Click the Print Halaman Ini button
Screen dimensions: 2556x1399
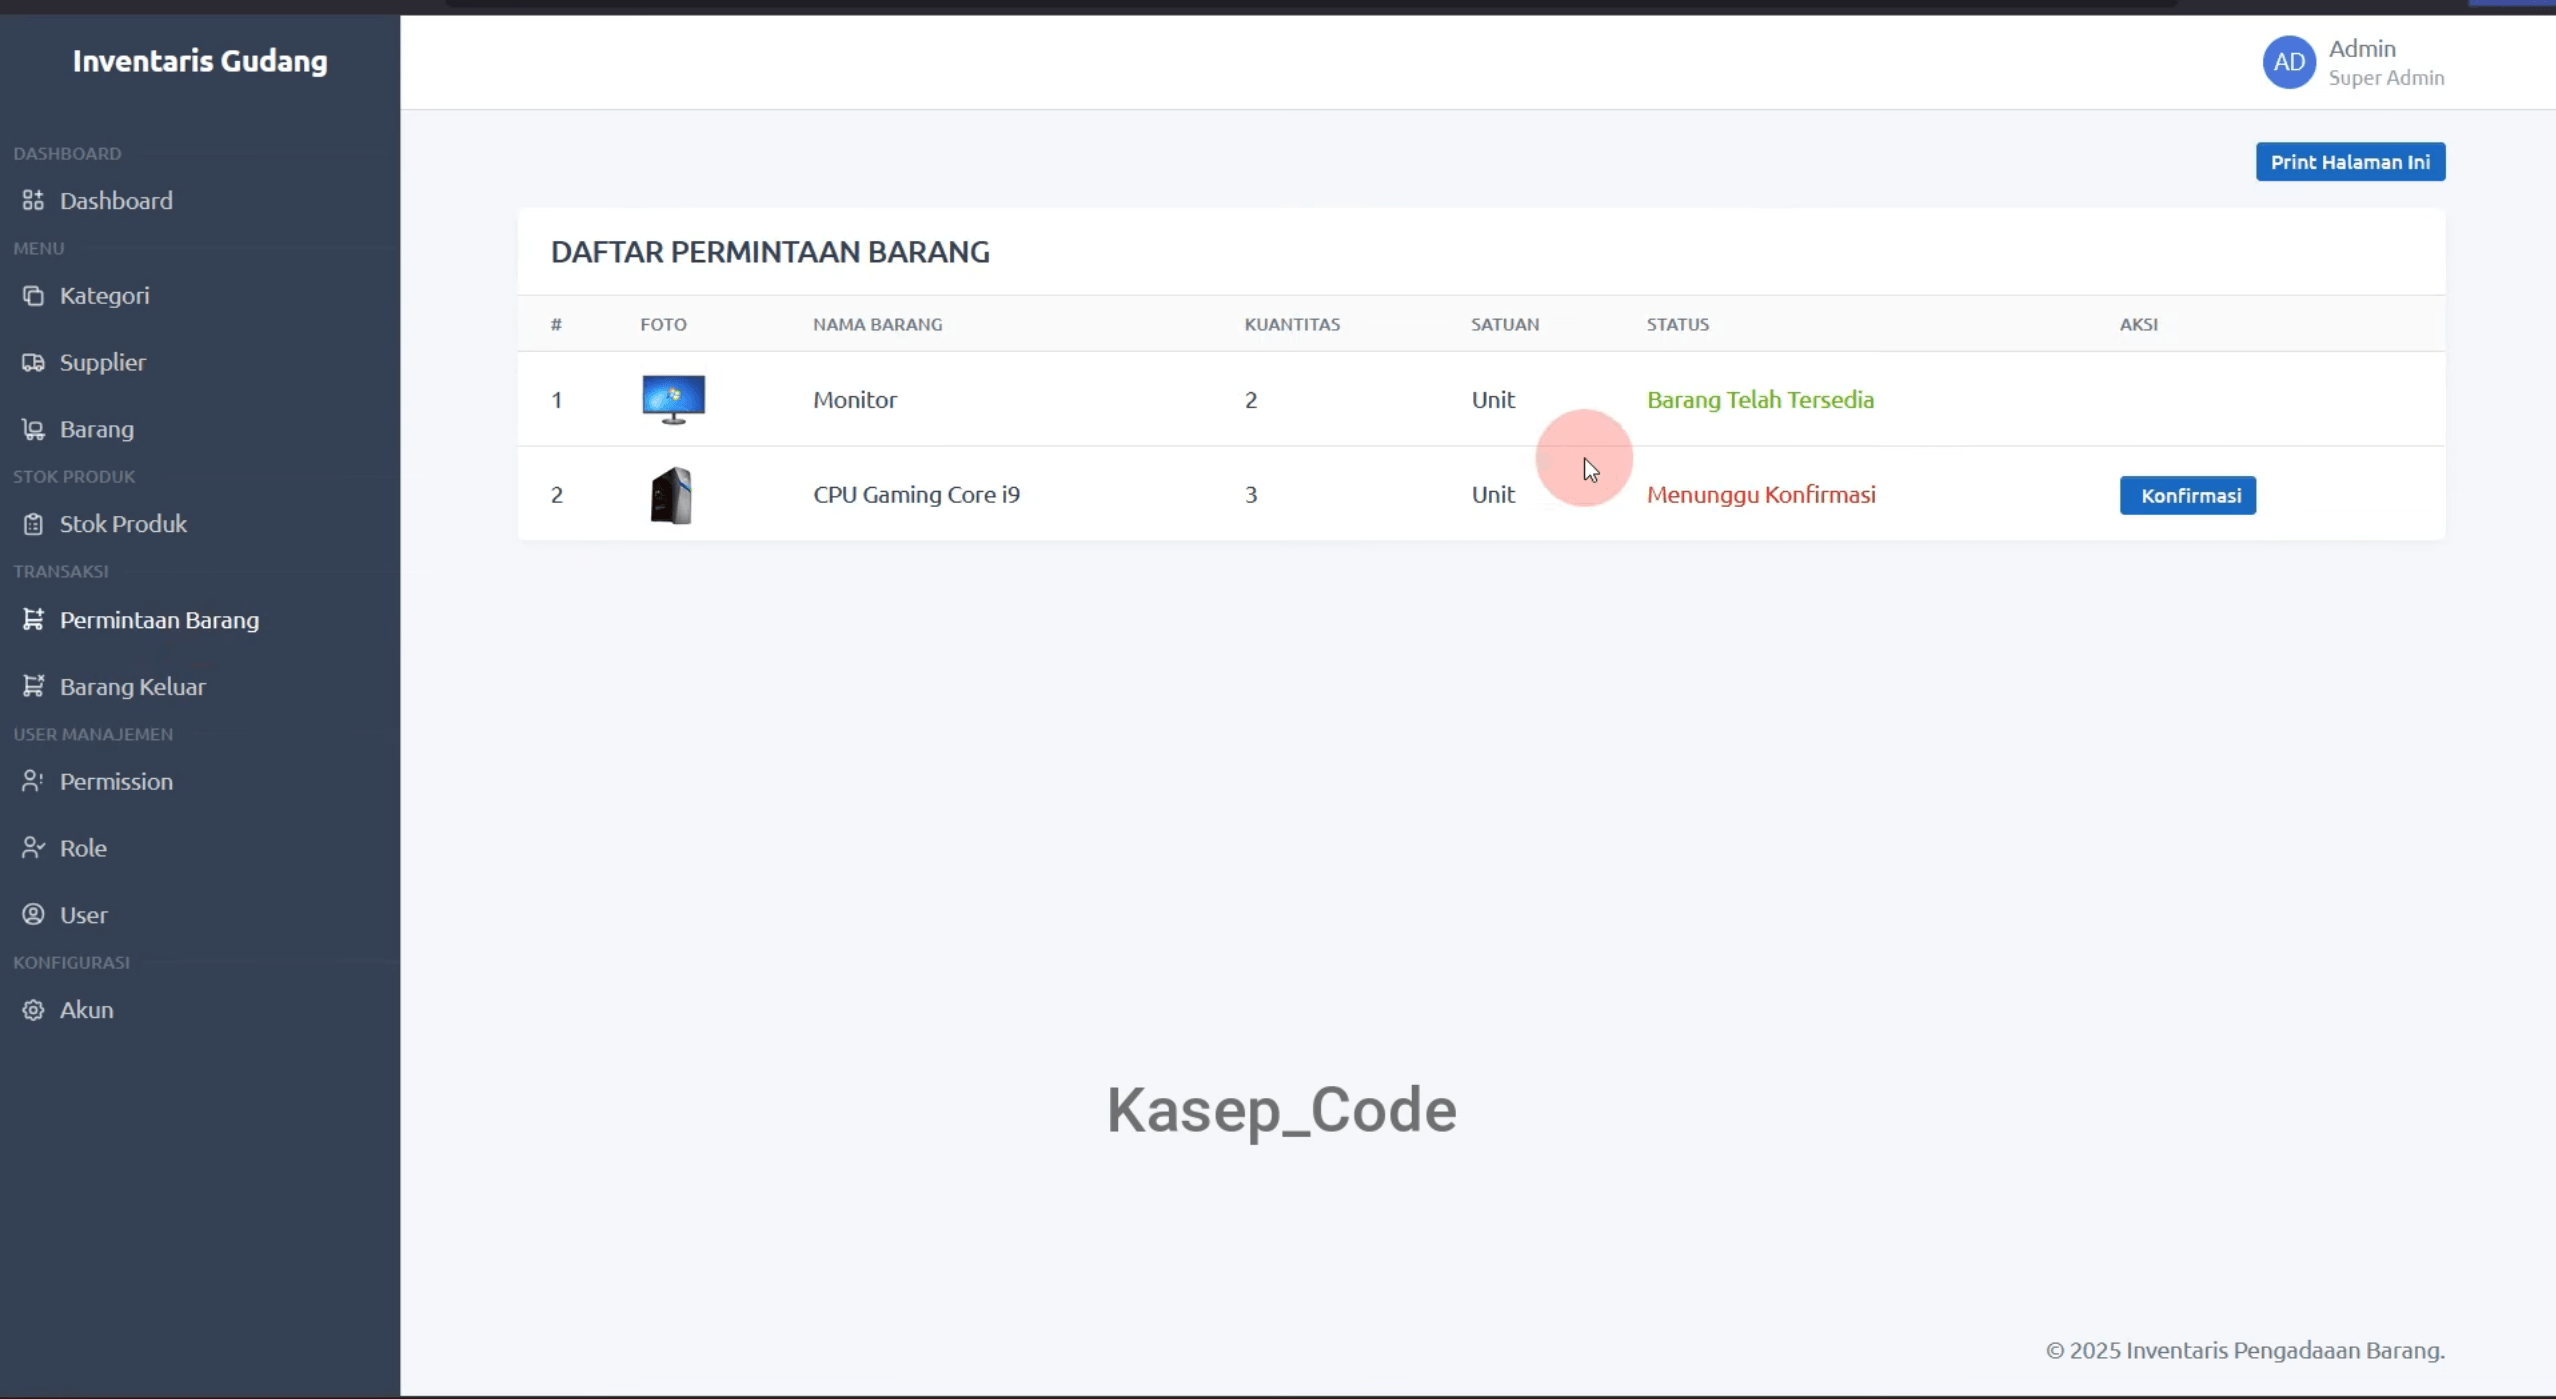(x=2350, y=162)
